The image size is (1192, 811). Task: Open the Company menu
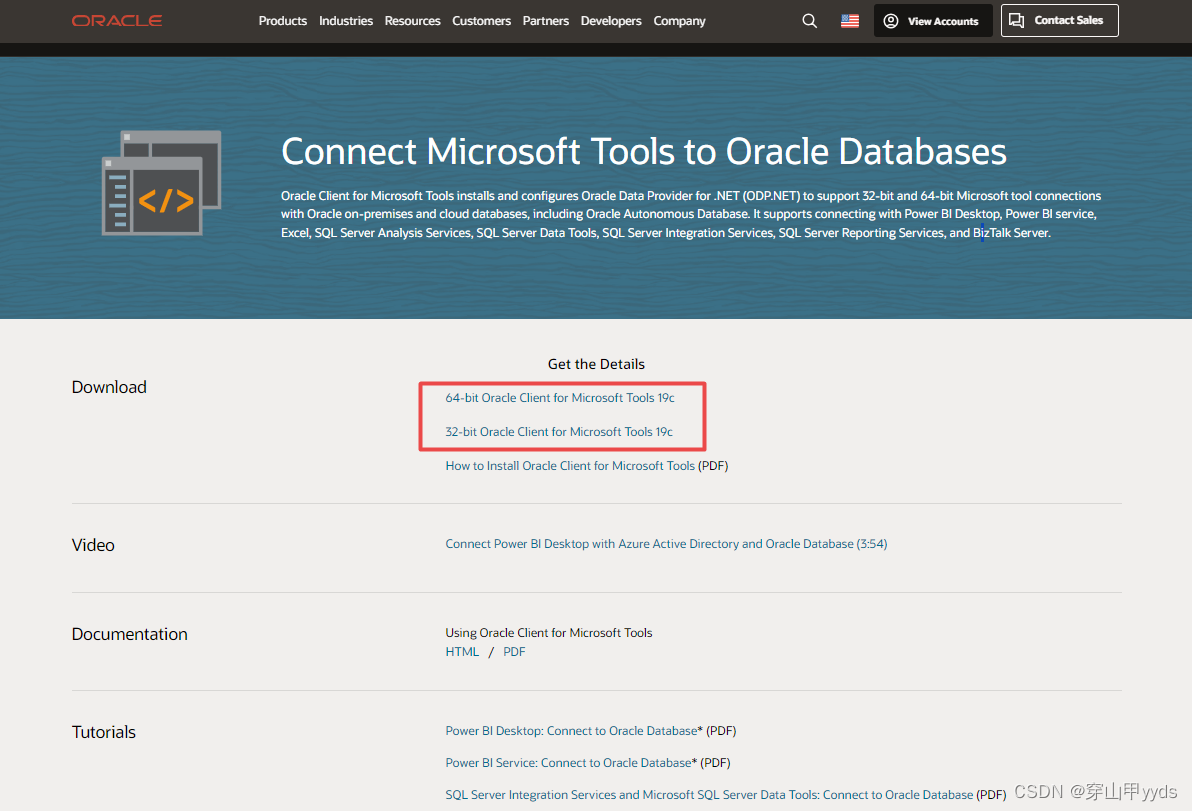tap(680, 21)
